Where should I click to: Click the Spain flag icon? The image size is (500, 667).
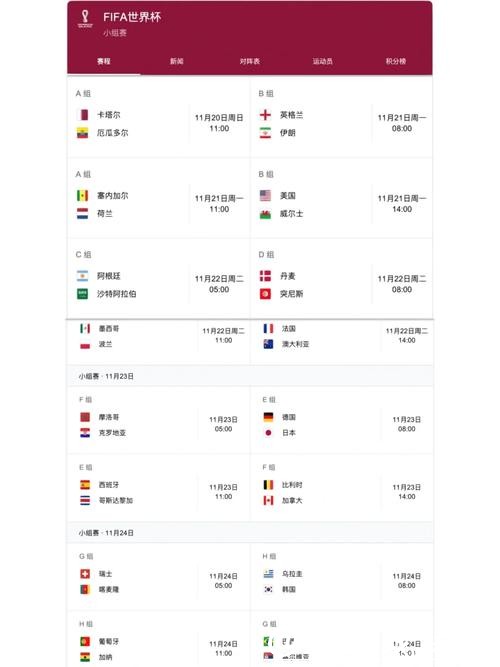[85, 485]
